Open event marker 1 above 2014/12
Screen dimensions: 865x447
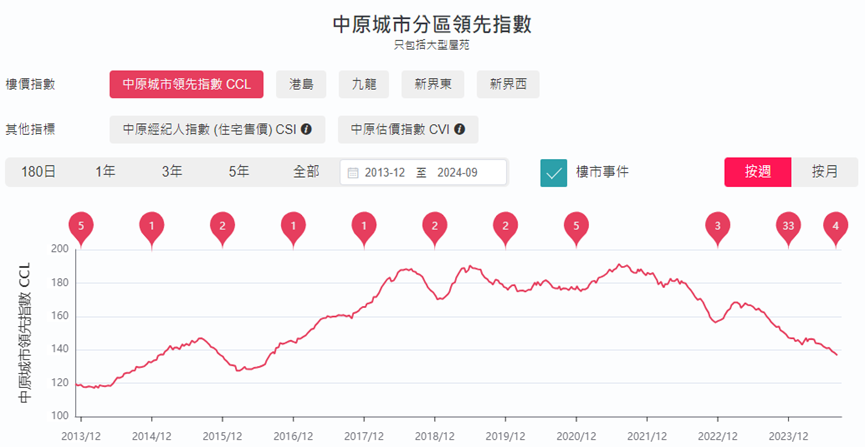click(x=152, y=228)
